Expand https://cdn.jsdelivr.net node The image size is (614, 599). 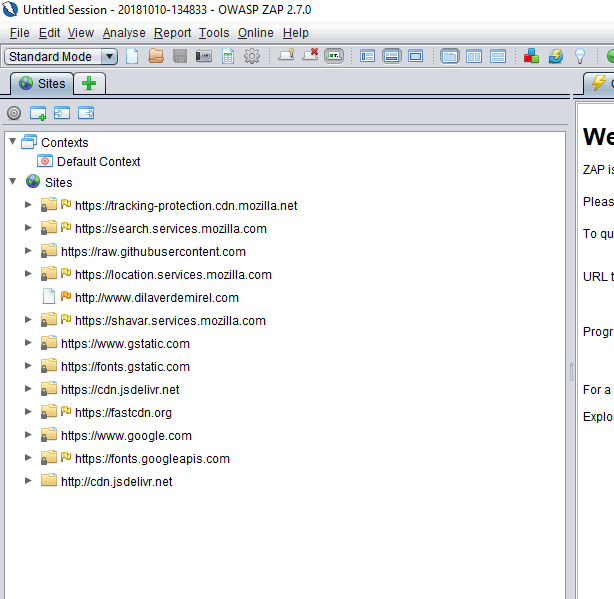28,389
